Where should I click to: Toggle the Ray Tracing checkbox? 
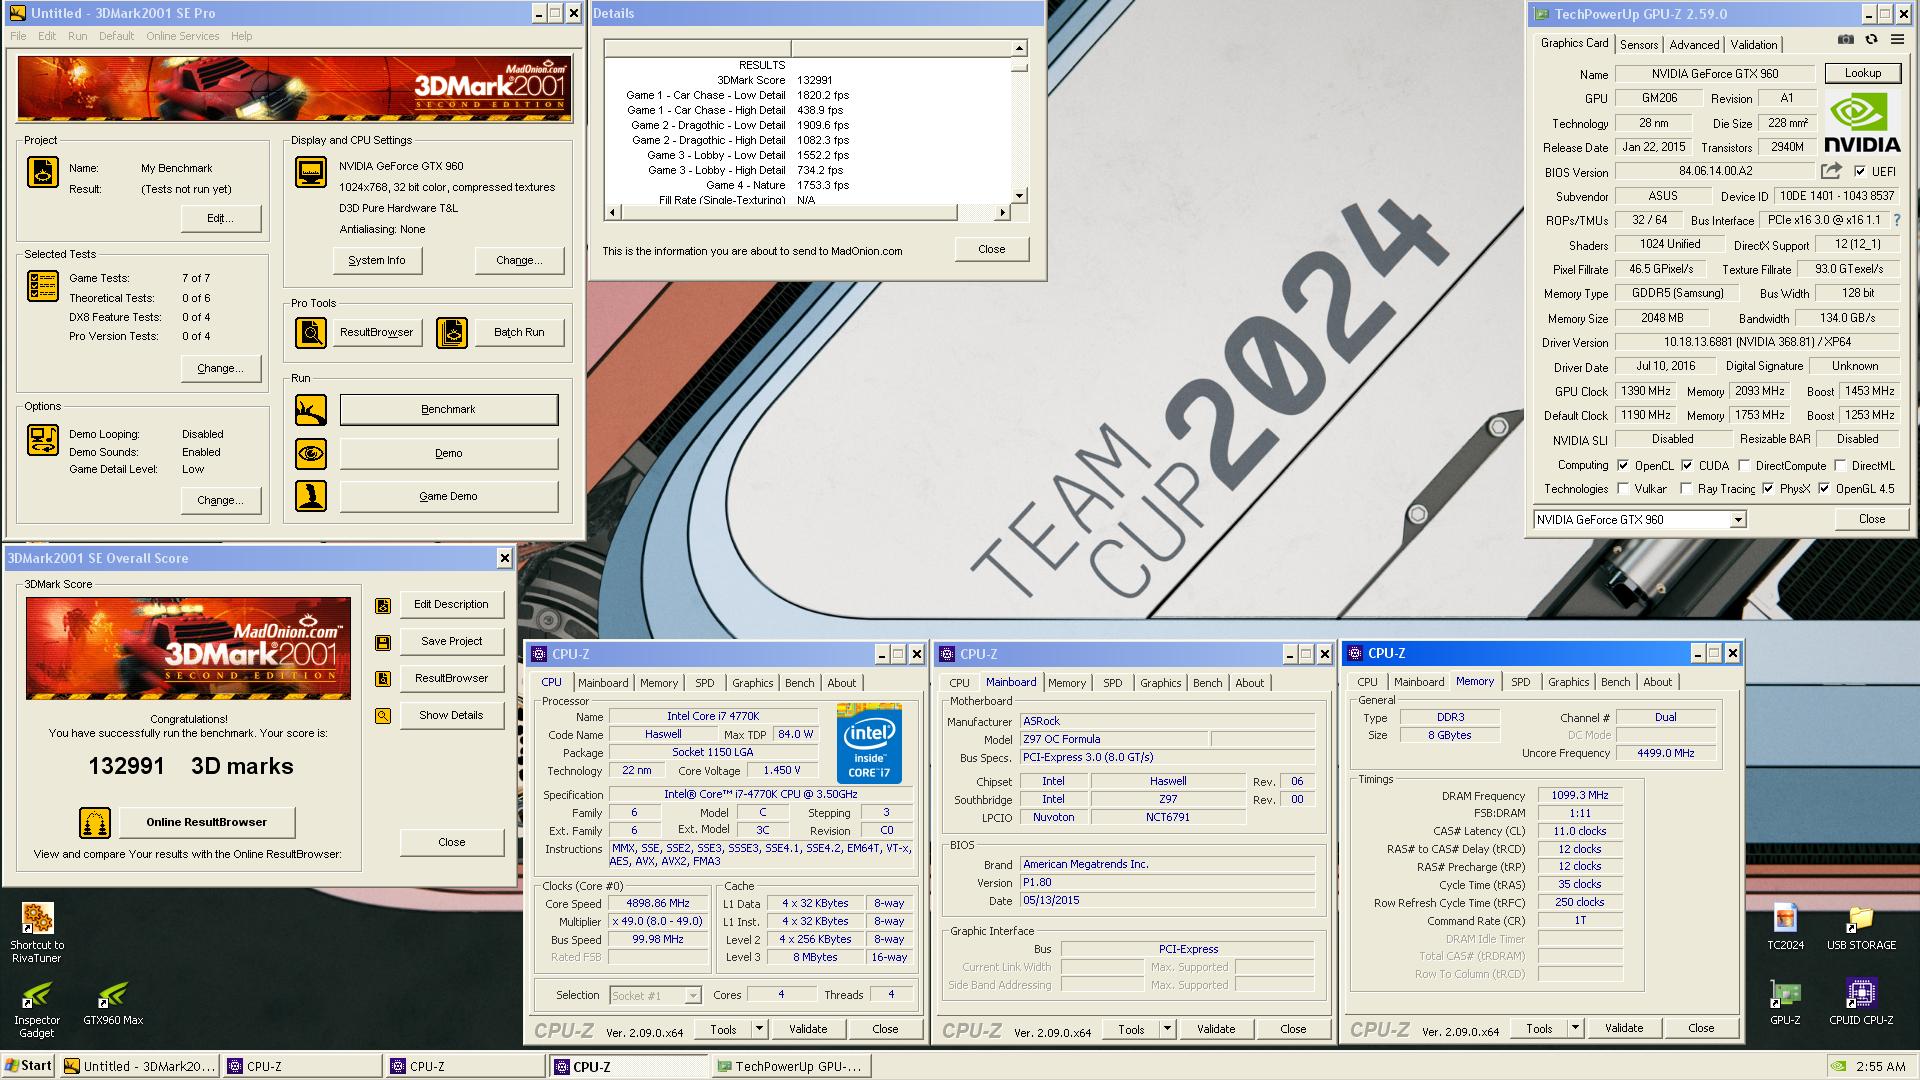click(1686, 489)
